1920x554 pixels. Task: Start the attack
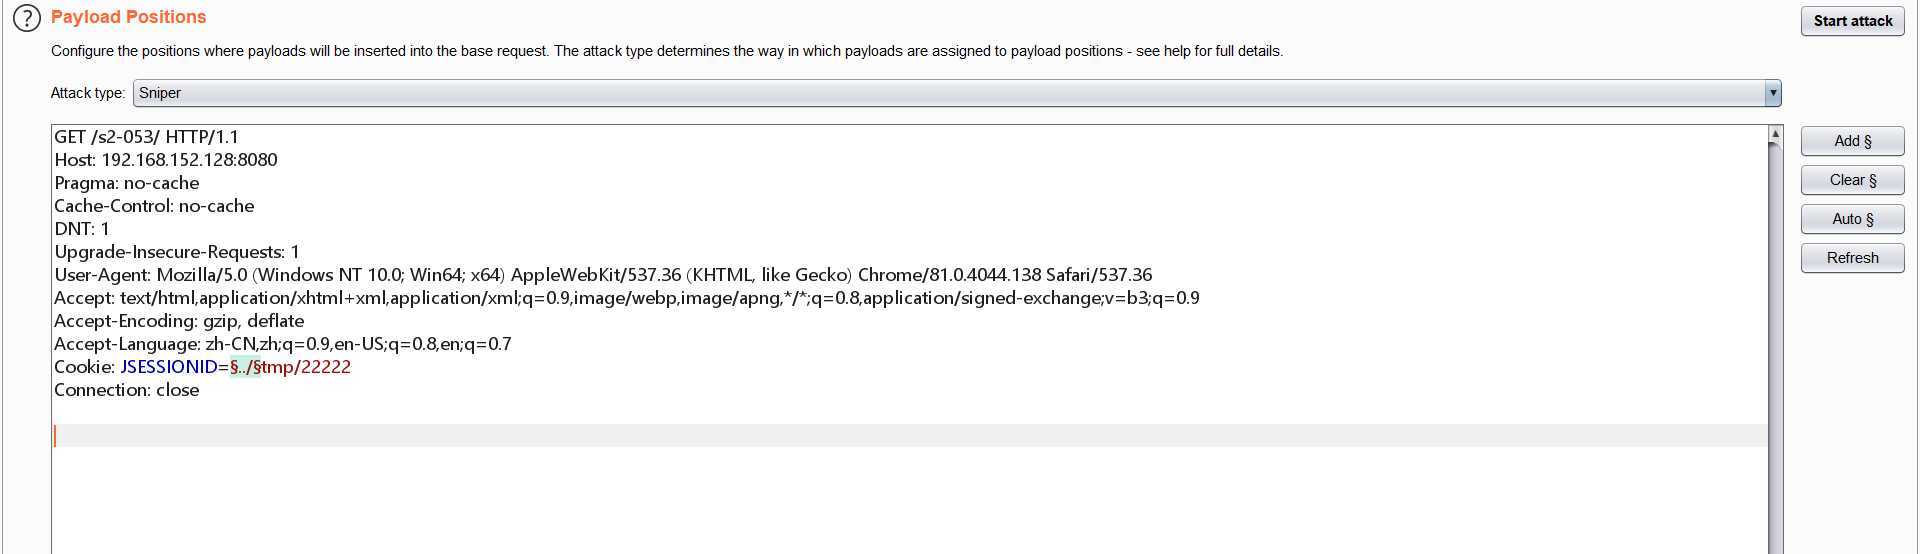1852,21
